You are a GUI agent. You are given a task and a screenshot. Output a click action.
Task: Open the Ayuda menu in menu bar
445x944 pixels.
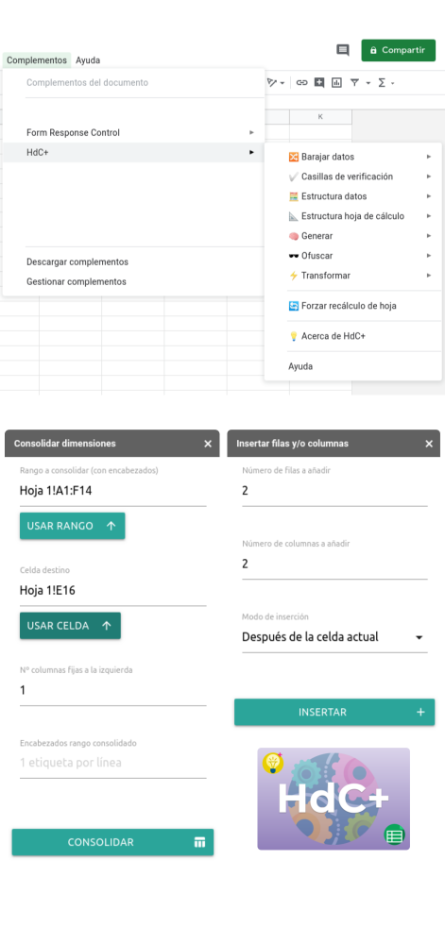(x=88, y=60)
